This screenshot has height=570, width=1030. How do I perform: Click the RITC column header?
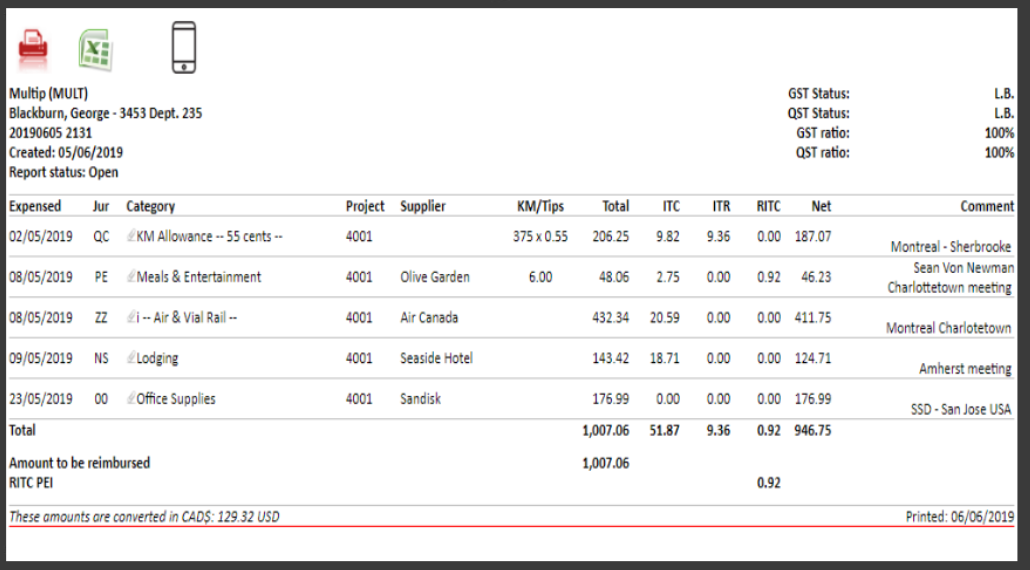click(x=769, y=206)
